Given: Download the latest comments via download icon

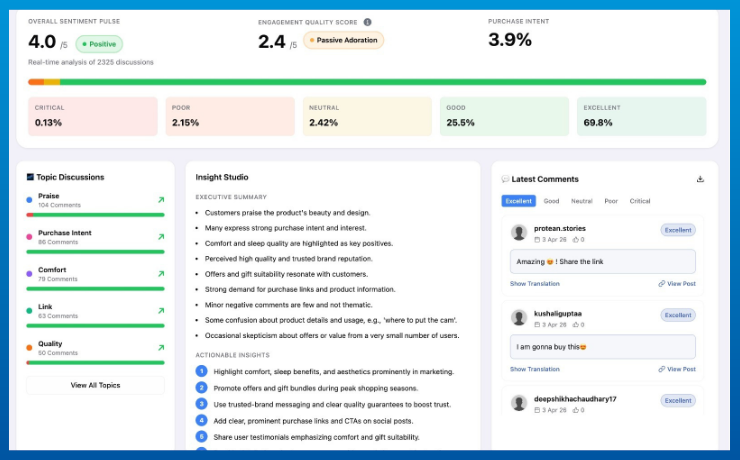Looking at the screenshot, I should 700,179.
